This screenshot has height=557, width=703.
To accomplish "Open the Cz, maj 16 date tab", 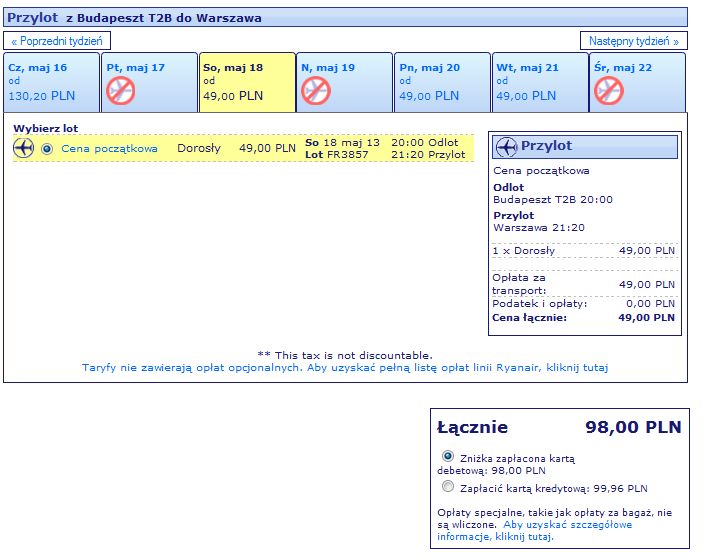I will coord(51,82).
